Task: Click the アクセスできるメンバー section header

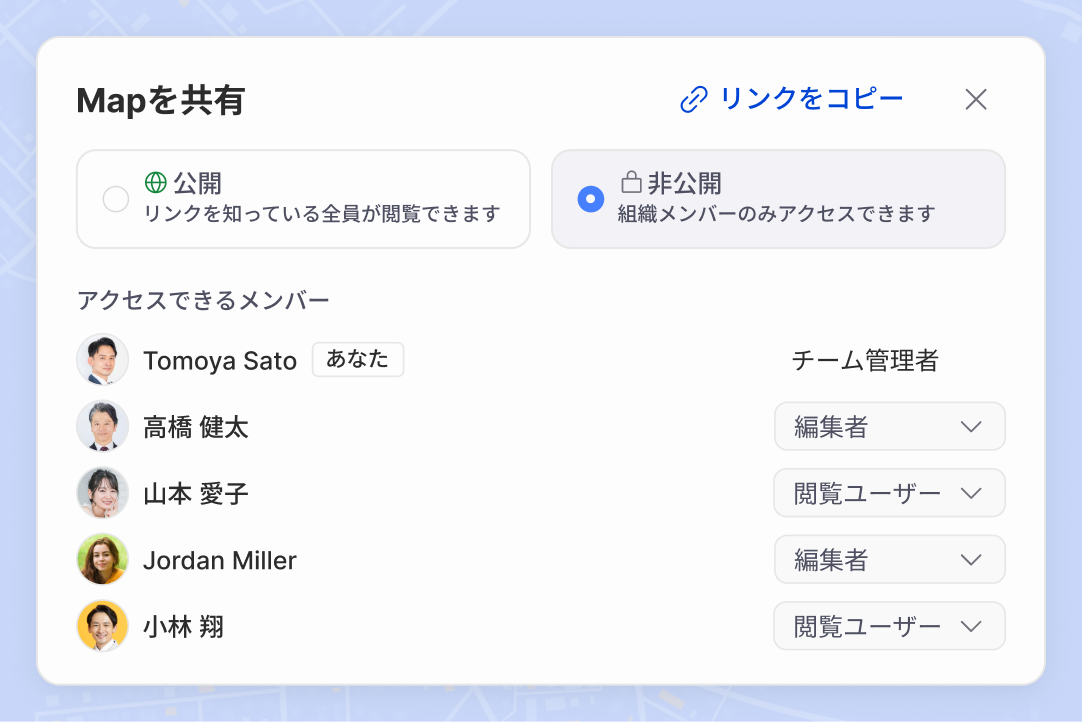Action: coord(204,299)
